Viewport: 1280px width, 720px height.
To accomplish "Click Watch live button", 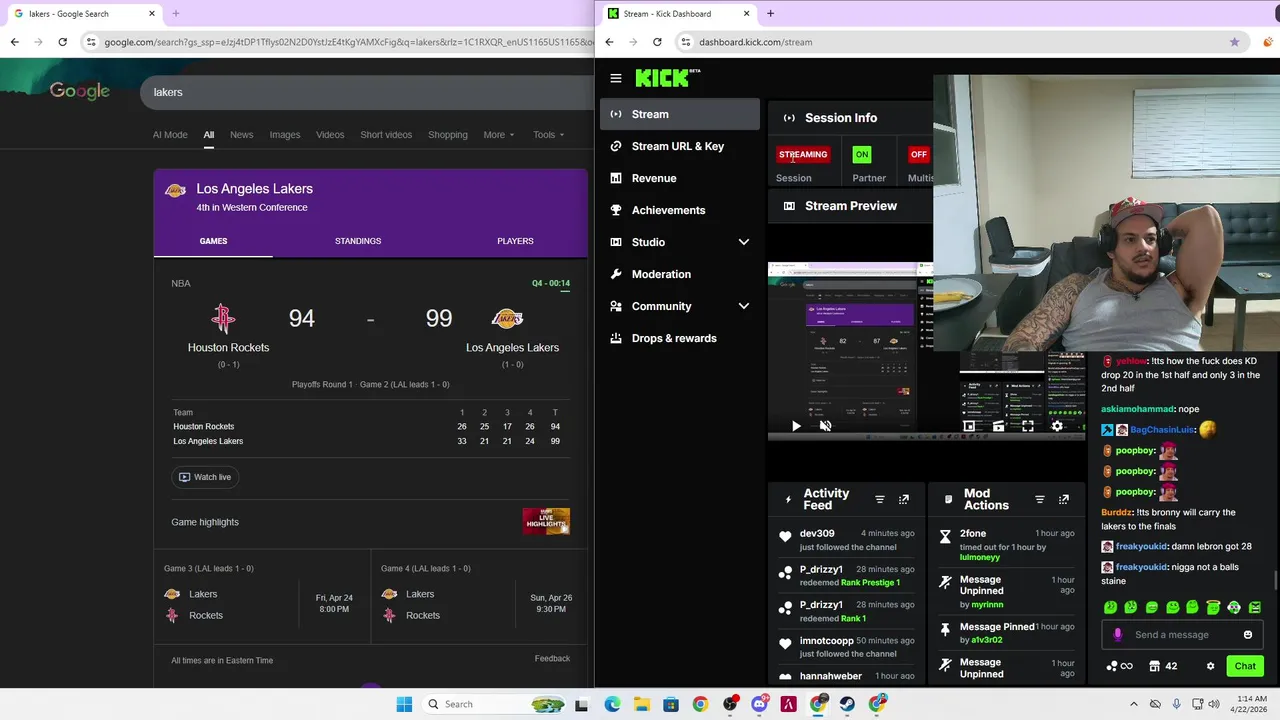I will point(205,477).
